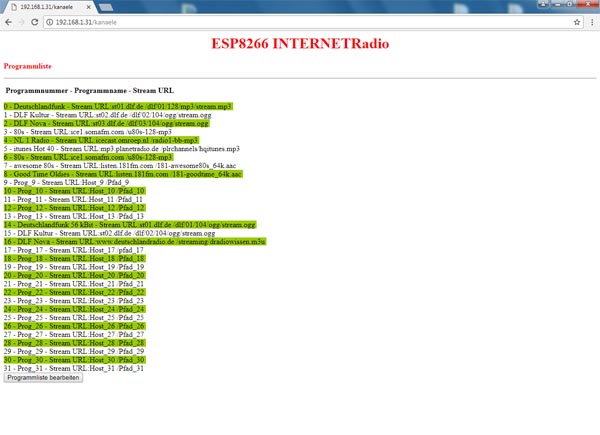This screenshot has width=600, height=435.
Task: Select row 0 Deutschlandfunk stream entry
Action: tap(118, 105)
